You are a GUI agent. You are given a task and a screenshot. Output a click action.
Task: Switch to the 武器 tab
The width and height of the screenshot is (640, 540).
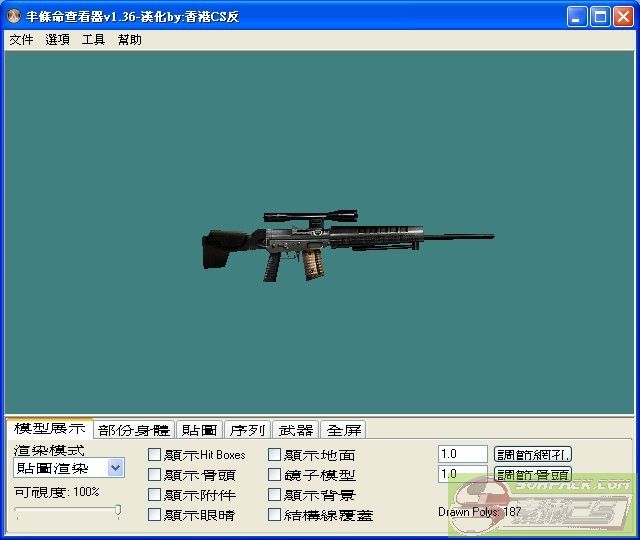click(296, 430)
